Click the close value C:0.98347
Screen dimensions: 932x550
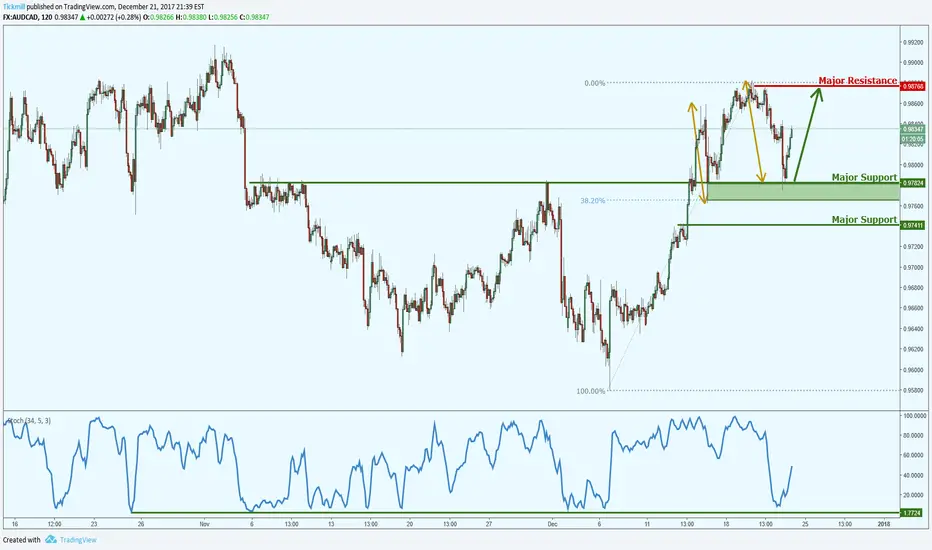254,17
